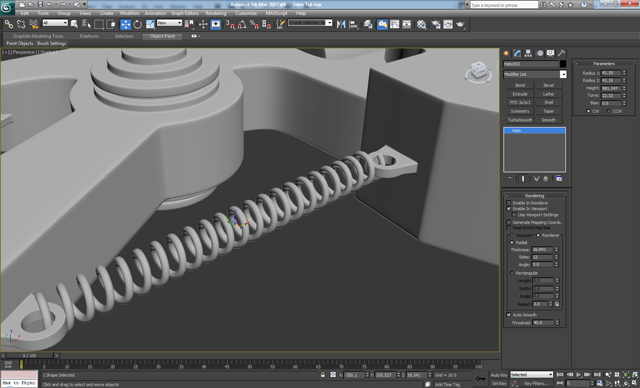640x388 pixels.
Task: Apply the Shell modifier button
Action: coord(549,102)
